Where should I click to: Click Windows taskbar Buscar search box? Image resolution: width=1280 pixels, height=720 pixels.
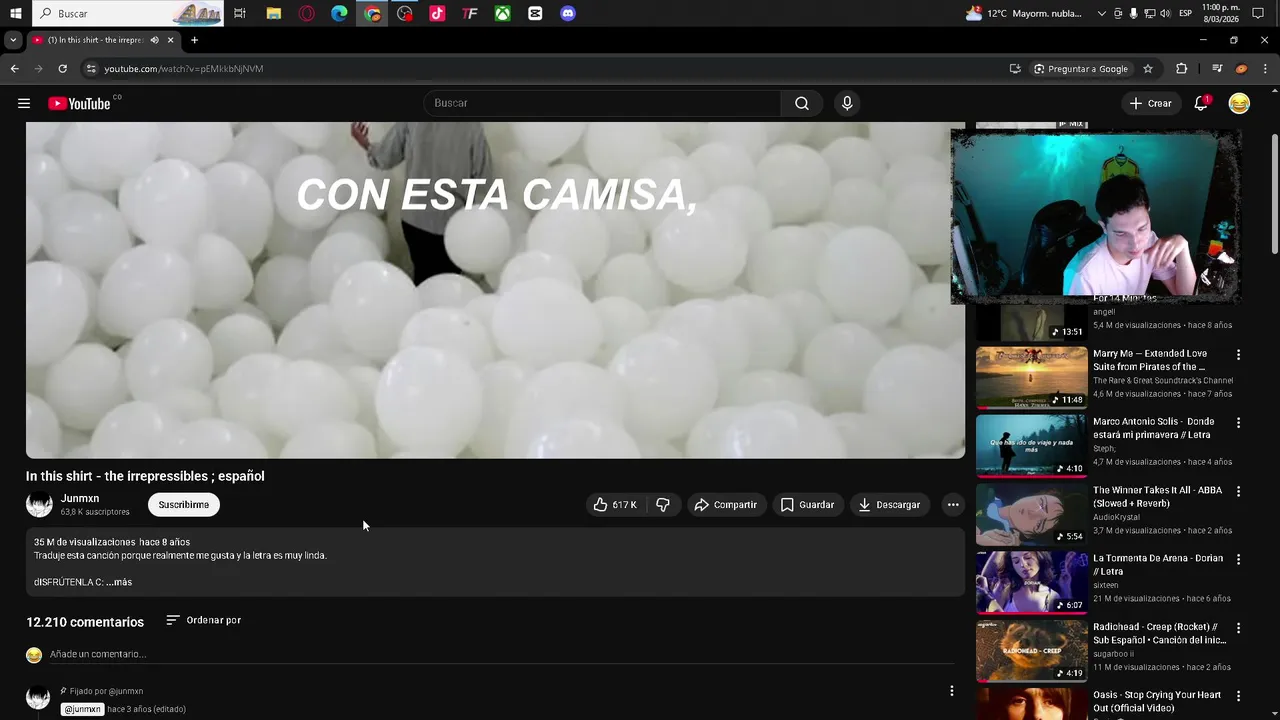coord(130,14)
